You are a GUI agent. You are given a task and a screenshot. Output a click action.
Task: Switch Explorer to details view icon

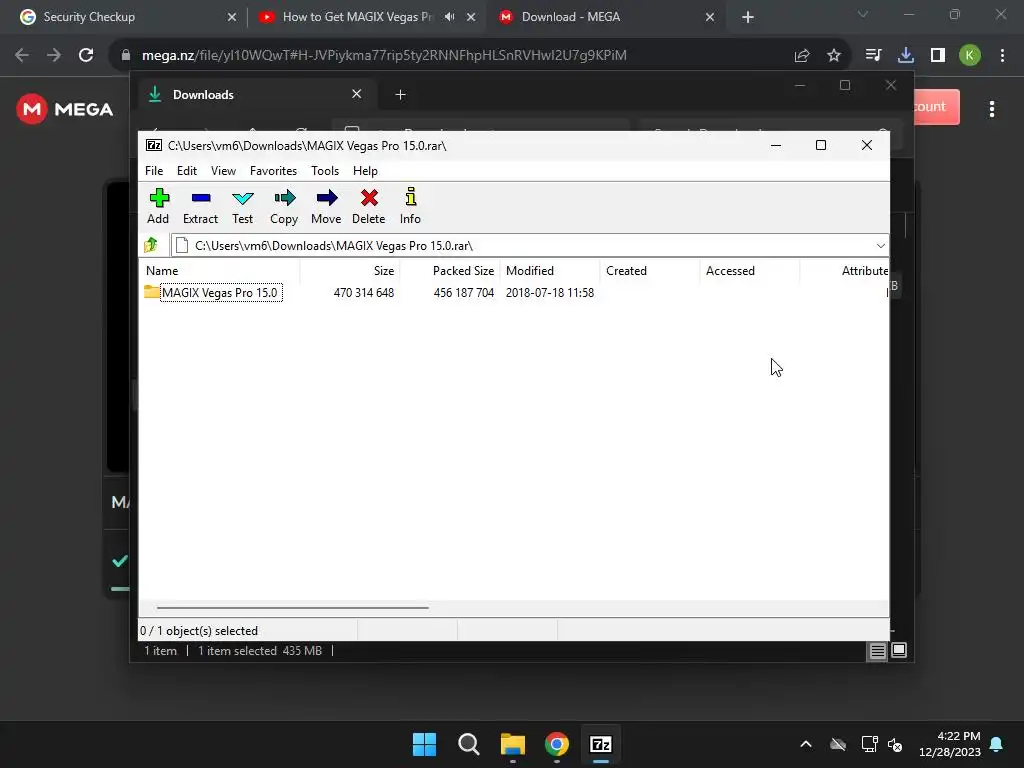click(x=878, y=650)
